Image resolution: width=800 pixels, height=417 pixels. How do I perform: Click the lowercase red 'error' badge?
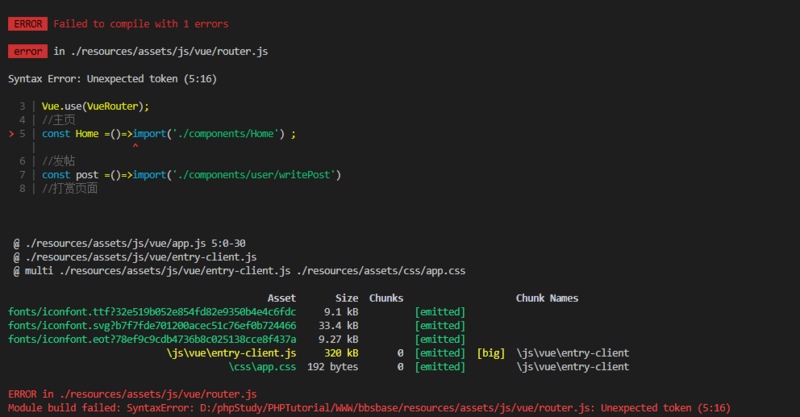28,52
